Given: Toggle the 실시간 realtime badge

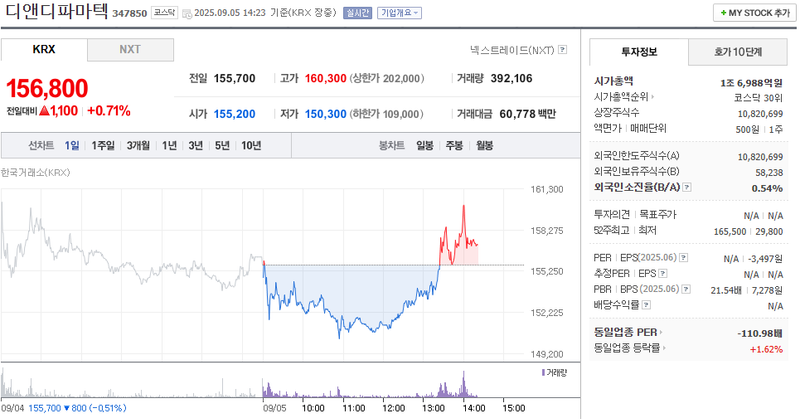Looking at the screenshot, I should coord(357,13).
